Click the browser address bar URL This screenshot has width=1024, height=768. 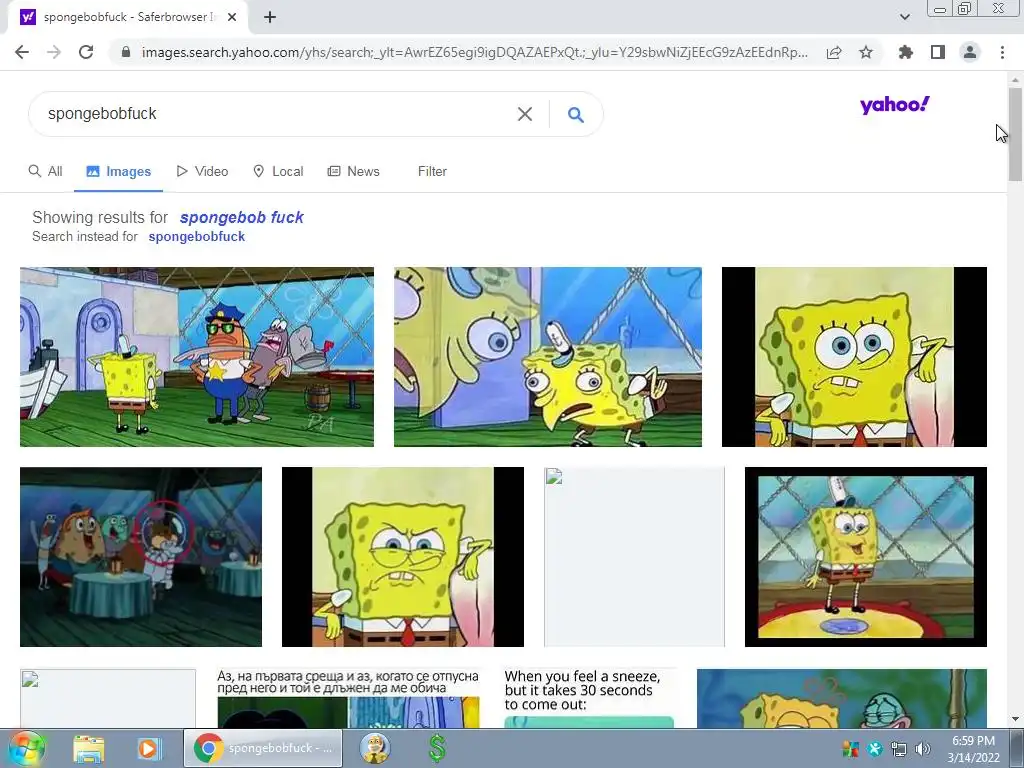(474, 52)
